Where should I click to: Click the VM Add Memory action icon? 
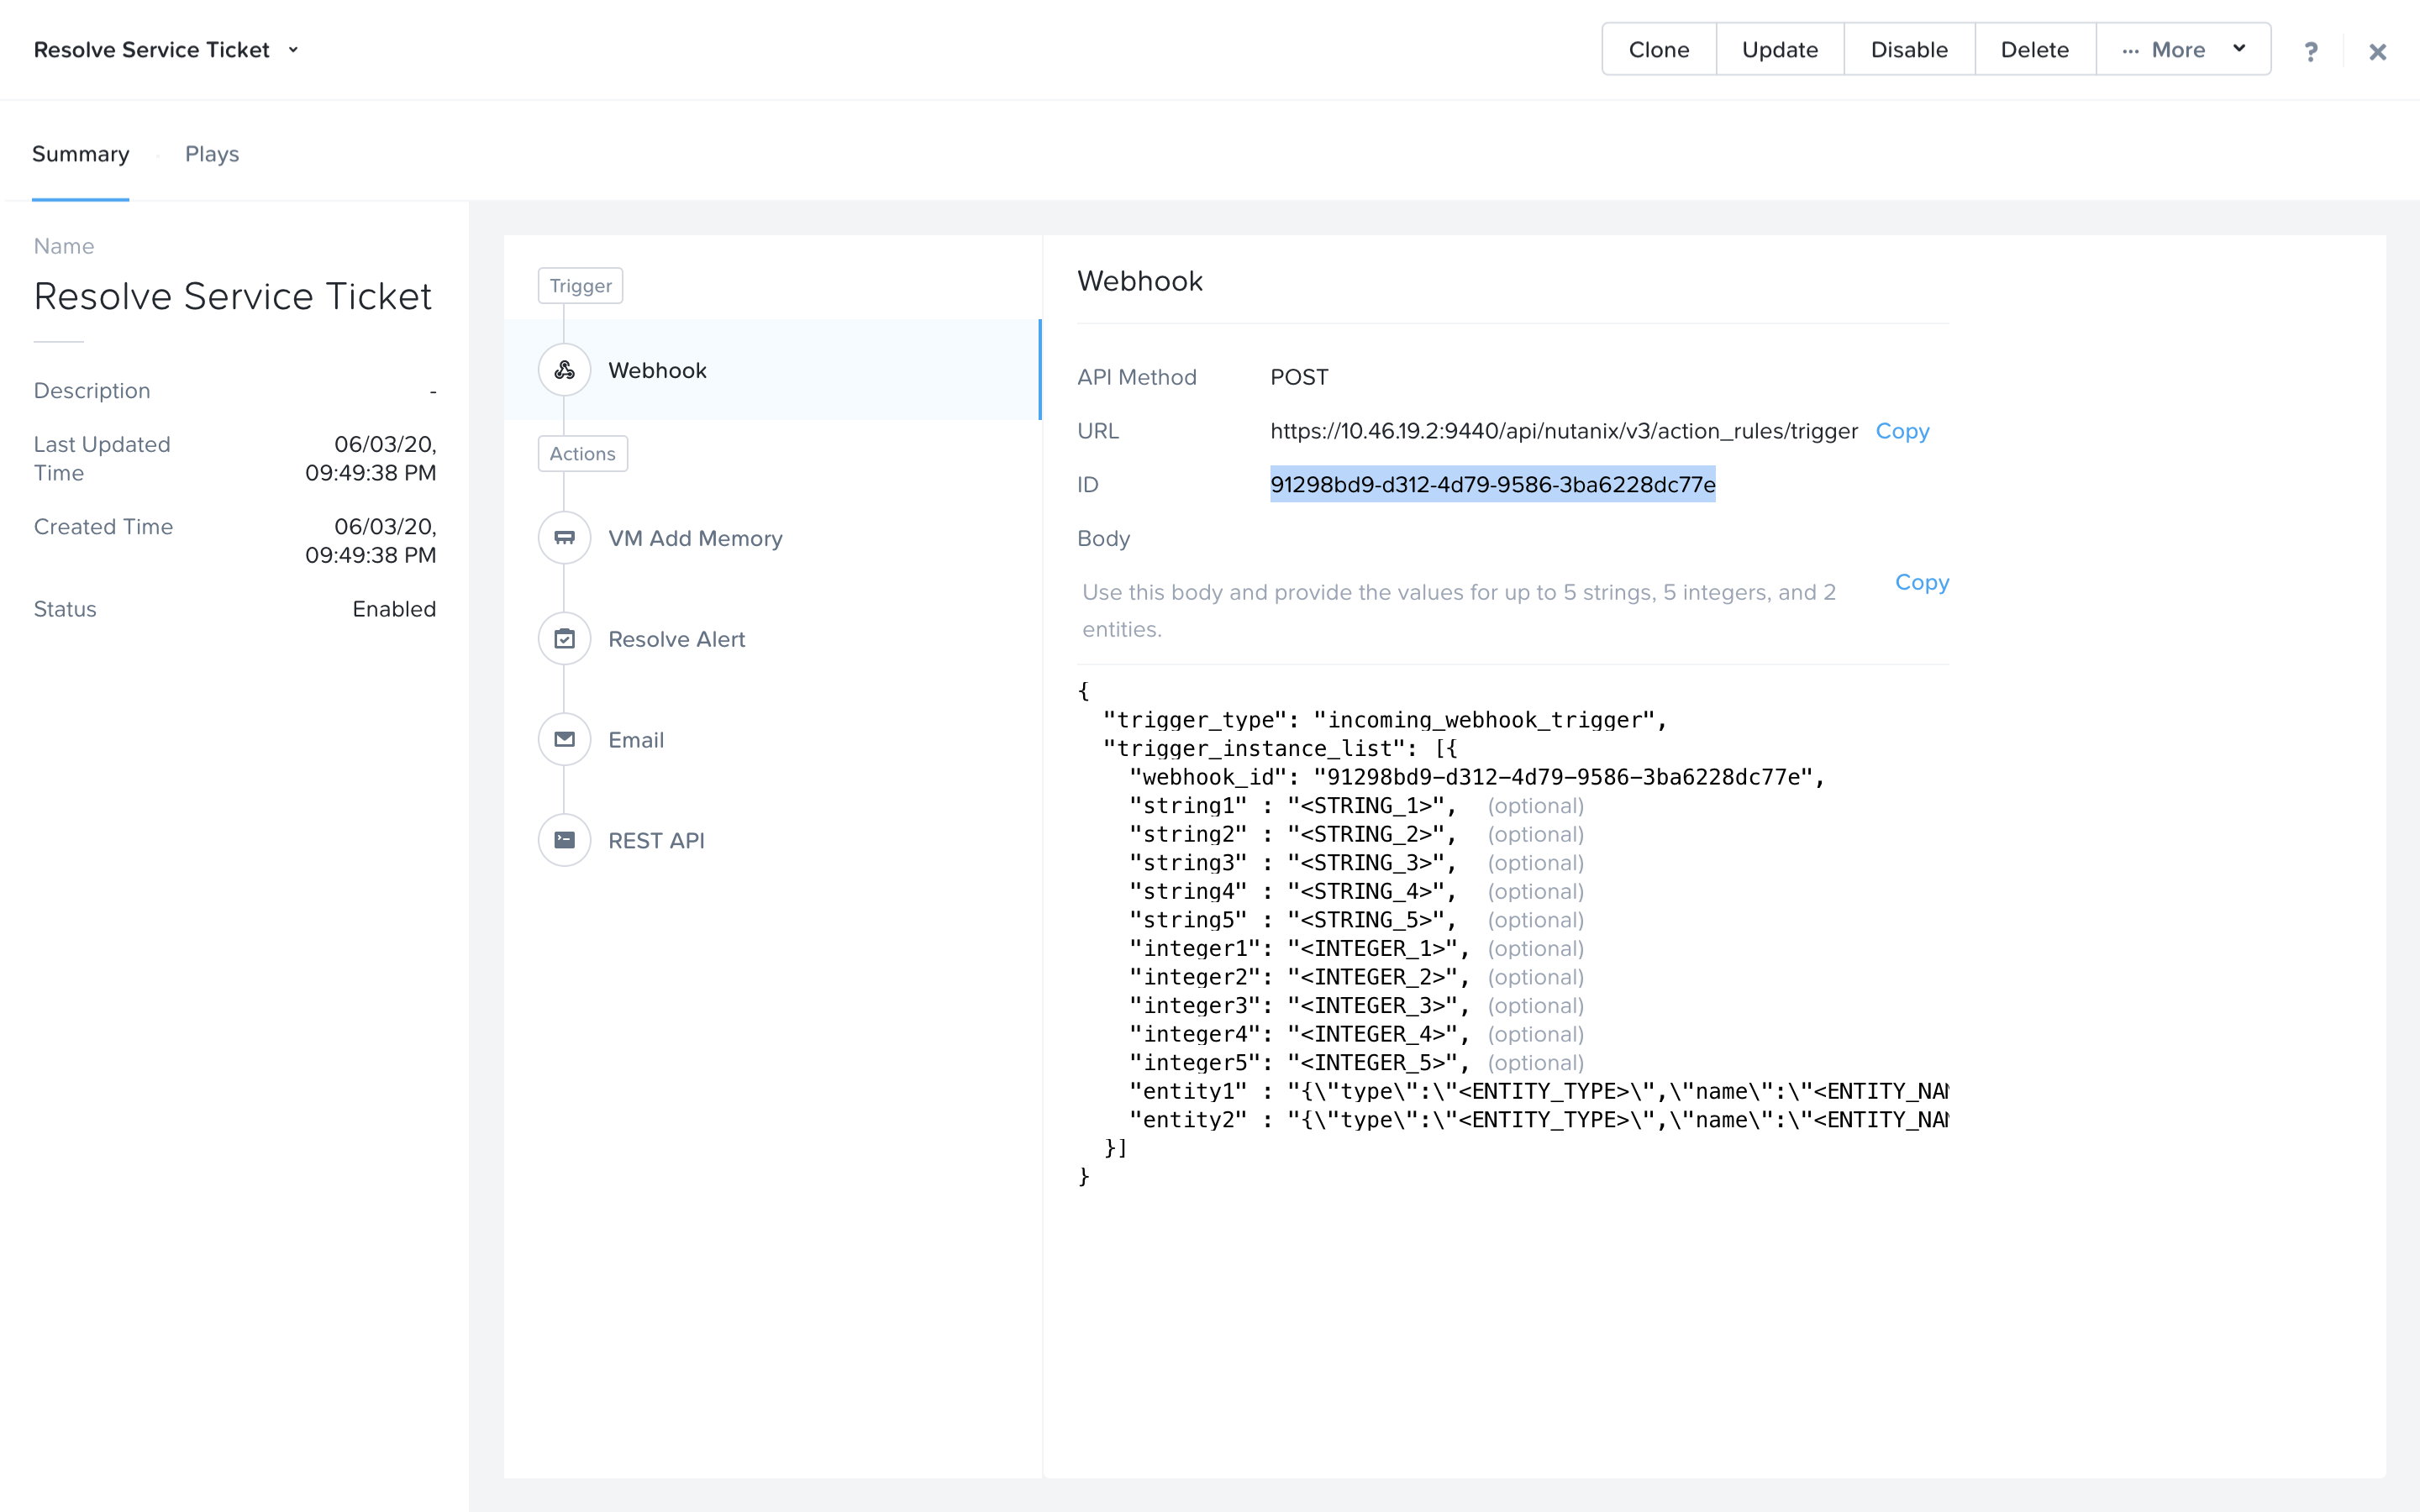564,538
